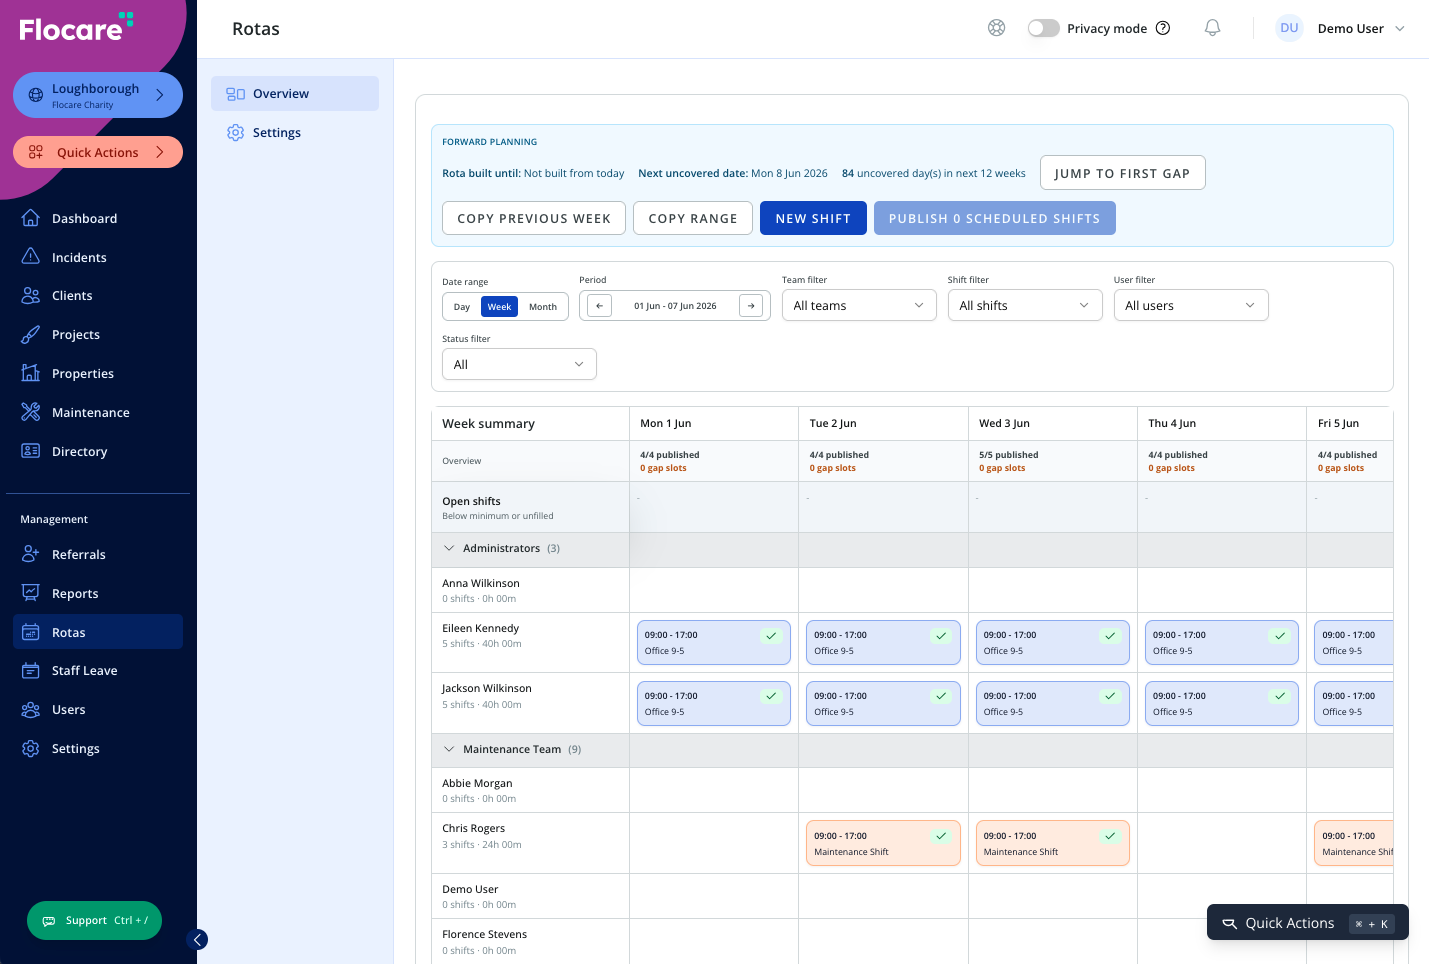Screen dimensions: 1429x964
Task: Open the Status filter dropdown
Action: click(519, 364)
